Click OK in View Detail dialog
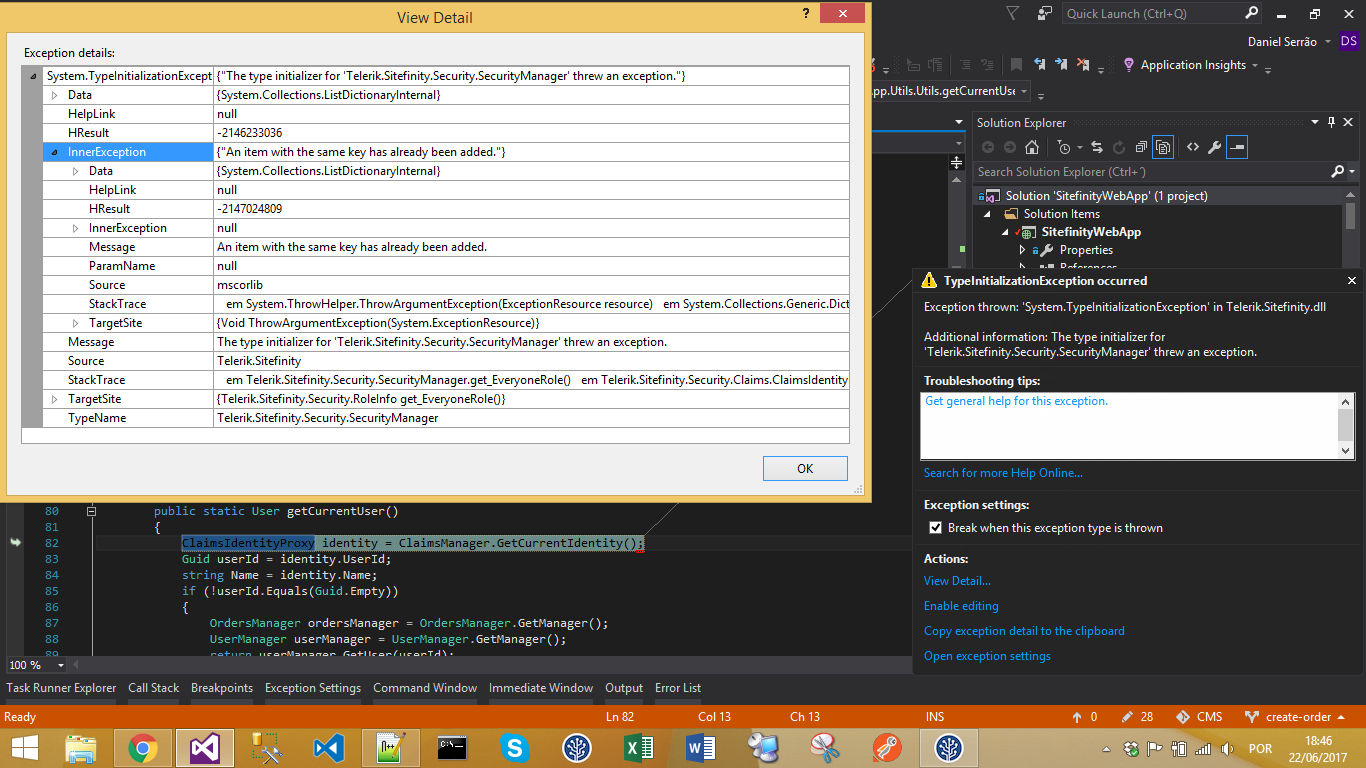The height and width of the screenshot is (768, 1366). click(x=805, y=468)
